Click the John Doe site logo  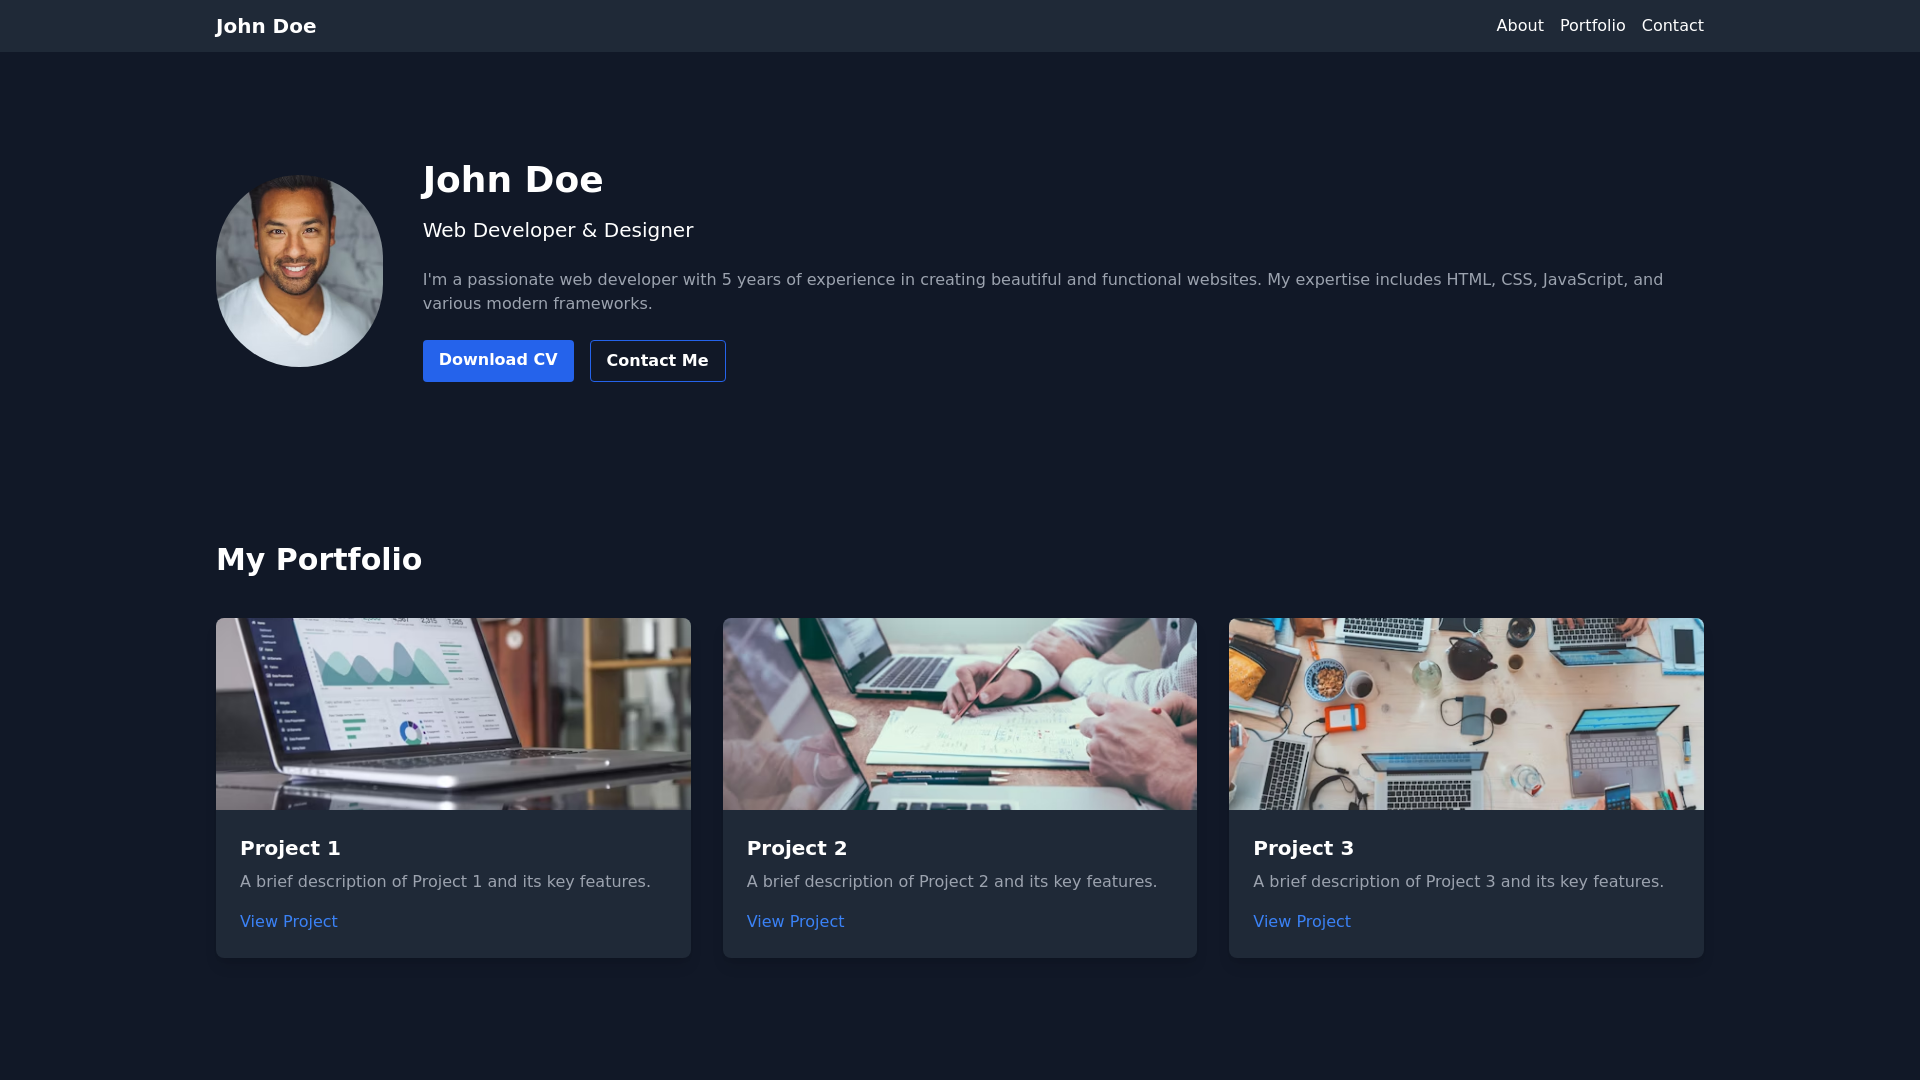coord(266,26)
